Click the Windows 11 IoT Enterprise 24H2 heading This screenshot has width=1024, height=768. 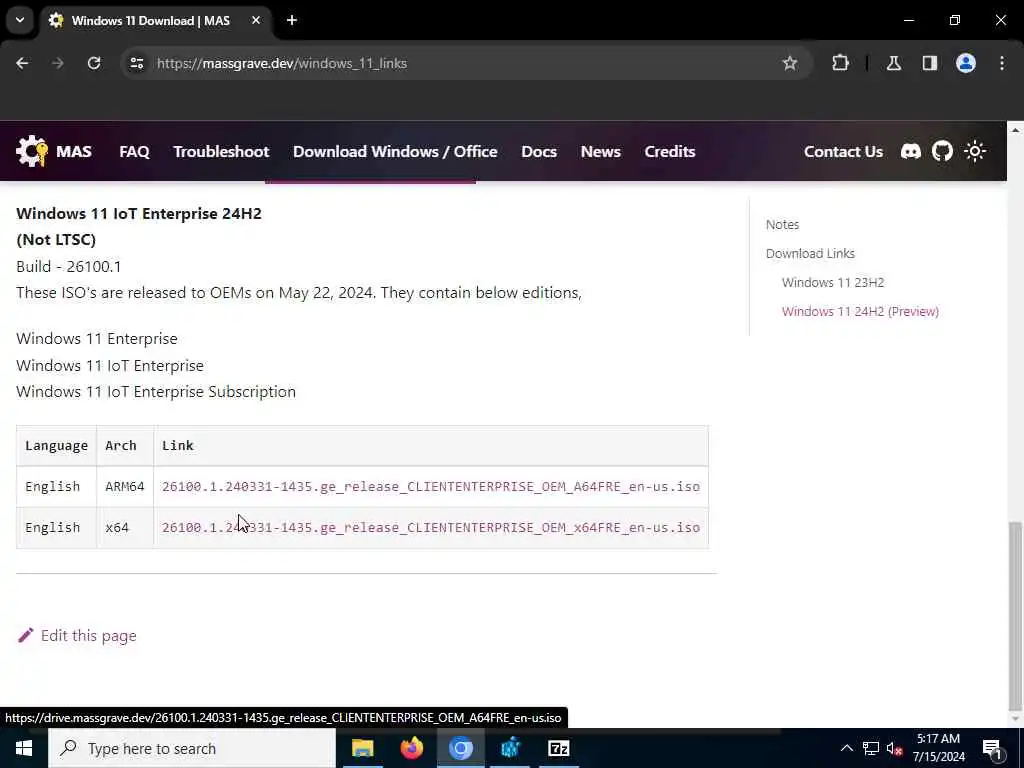click(x=138, y=214)
